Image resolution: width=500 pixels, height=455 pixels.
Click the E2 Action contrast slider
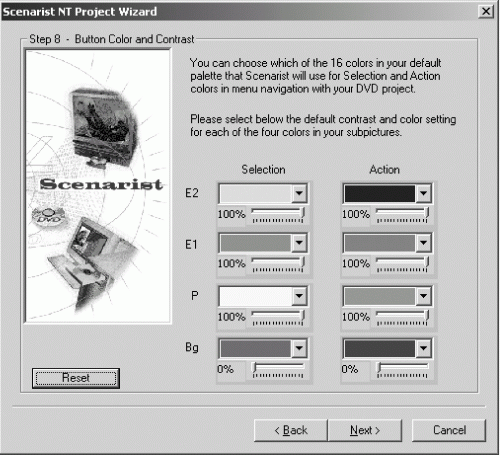pos(402,215)
